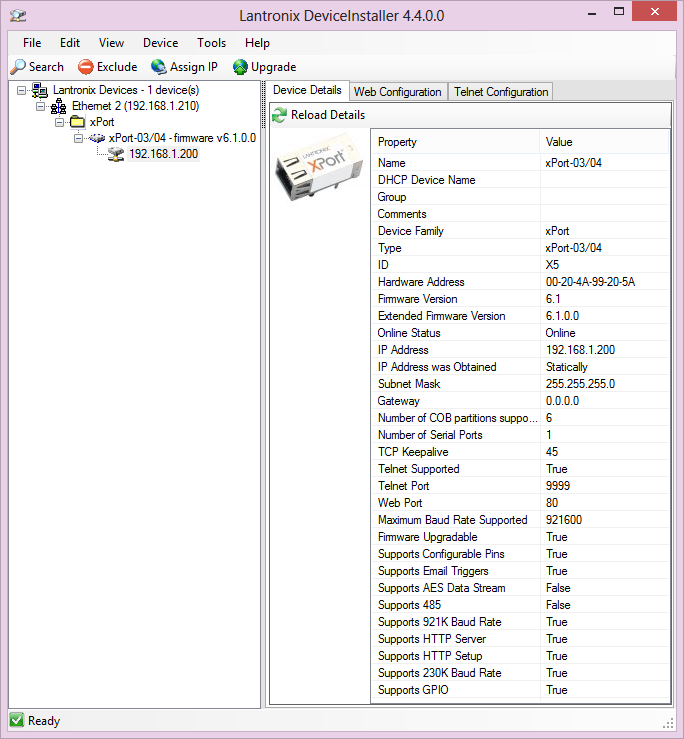Click the IP Address value 192.168.1.200
The width and height of the screenshot is (684, 739).
(580, 350)
